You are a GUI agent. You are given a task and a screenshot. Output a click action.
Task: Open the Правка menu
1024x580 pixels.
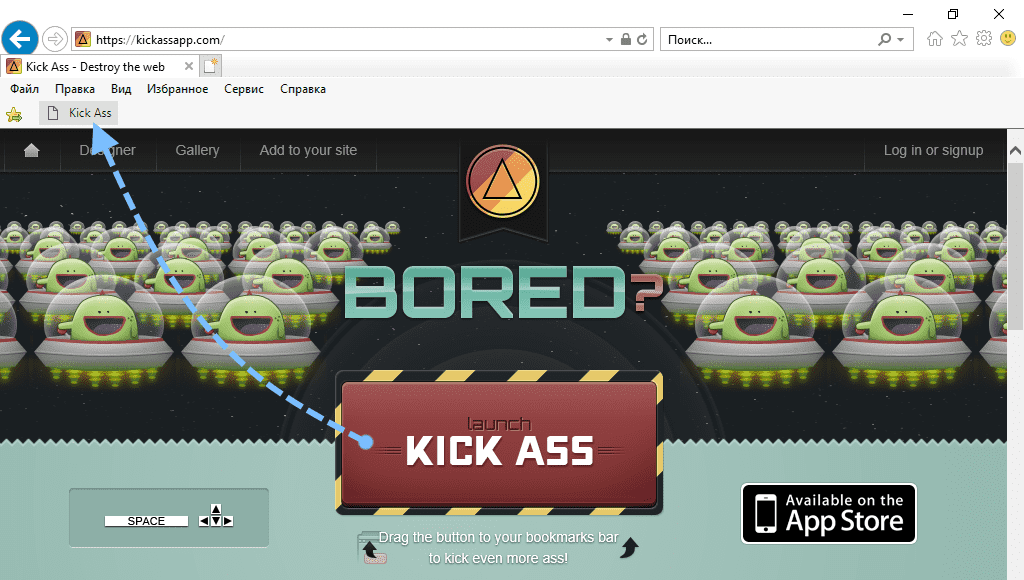click(74, 89)
